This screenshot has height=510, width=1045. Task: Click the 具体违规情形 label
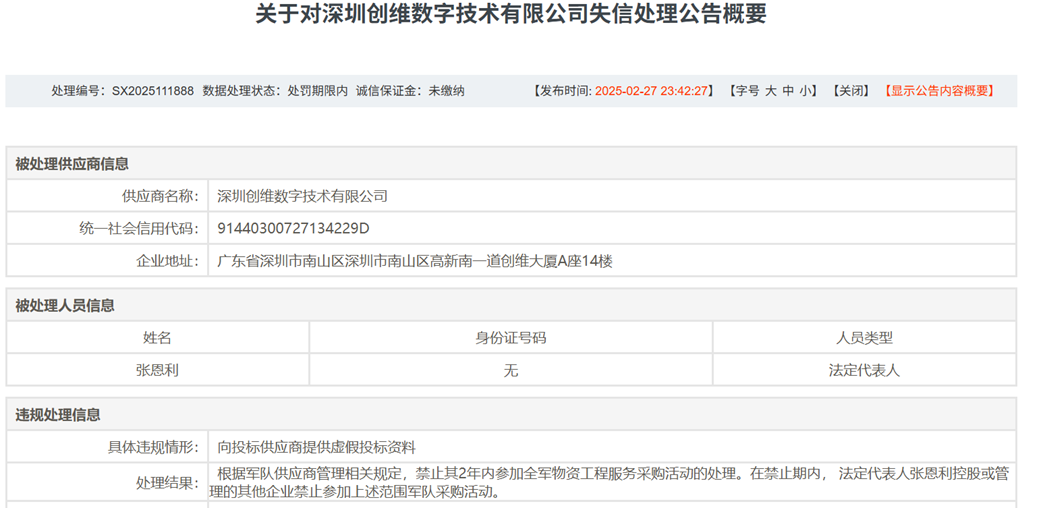153,447
